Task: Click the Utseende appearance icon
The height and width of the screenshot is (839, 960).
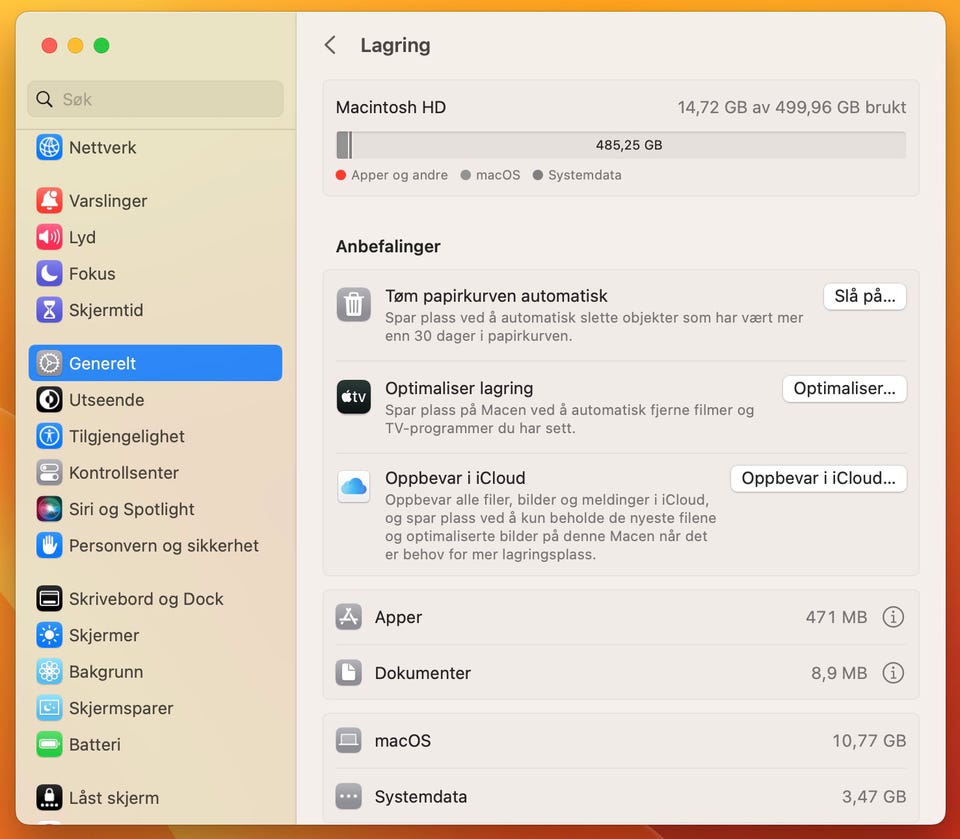Action: [49, 400]
